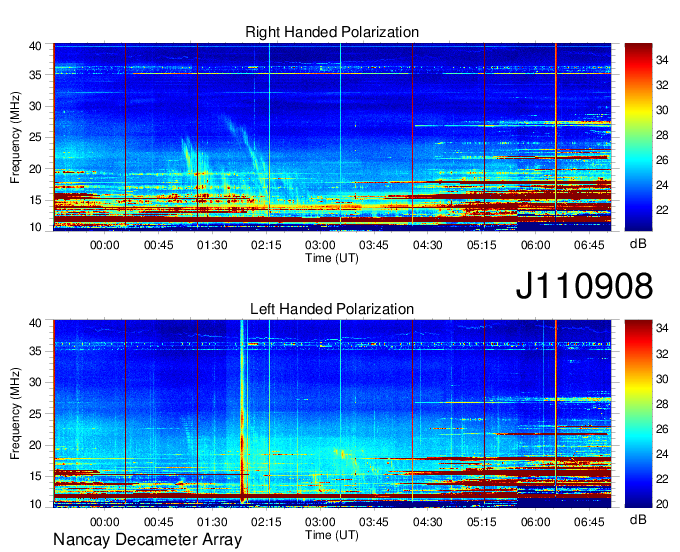Click the 06:45 tick under the left-handed plot

589,522
